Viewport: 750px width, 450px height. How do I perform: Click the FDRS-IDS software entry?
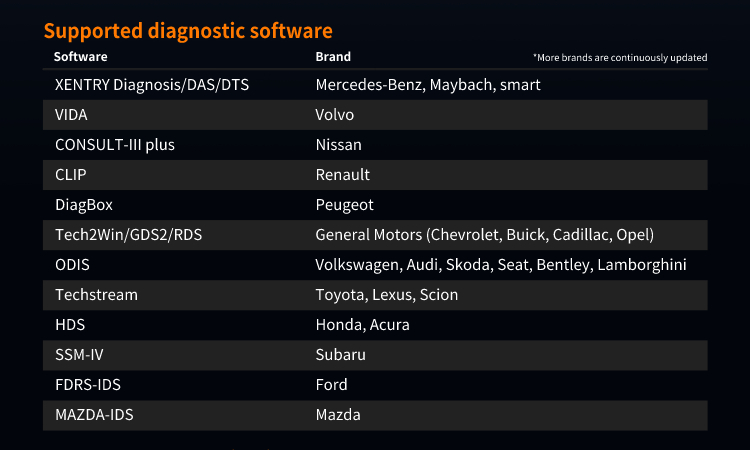(x=87, y=385)
